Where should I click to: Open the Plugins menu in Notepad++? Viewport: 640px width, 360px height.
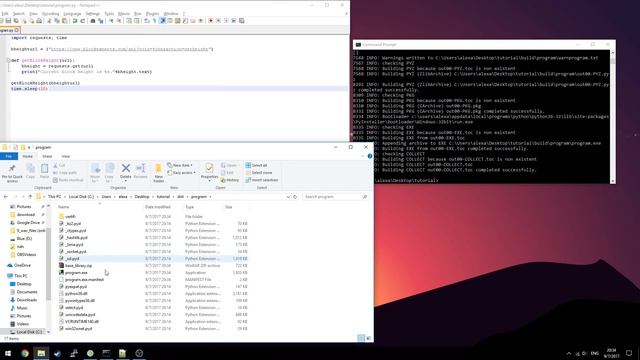153,14
